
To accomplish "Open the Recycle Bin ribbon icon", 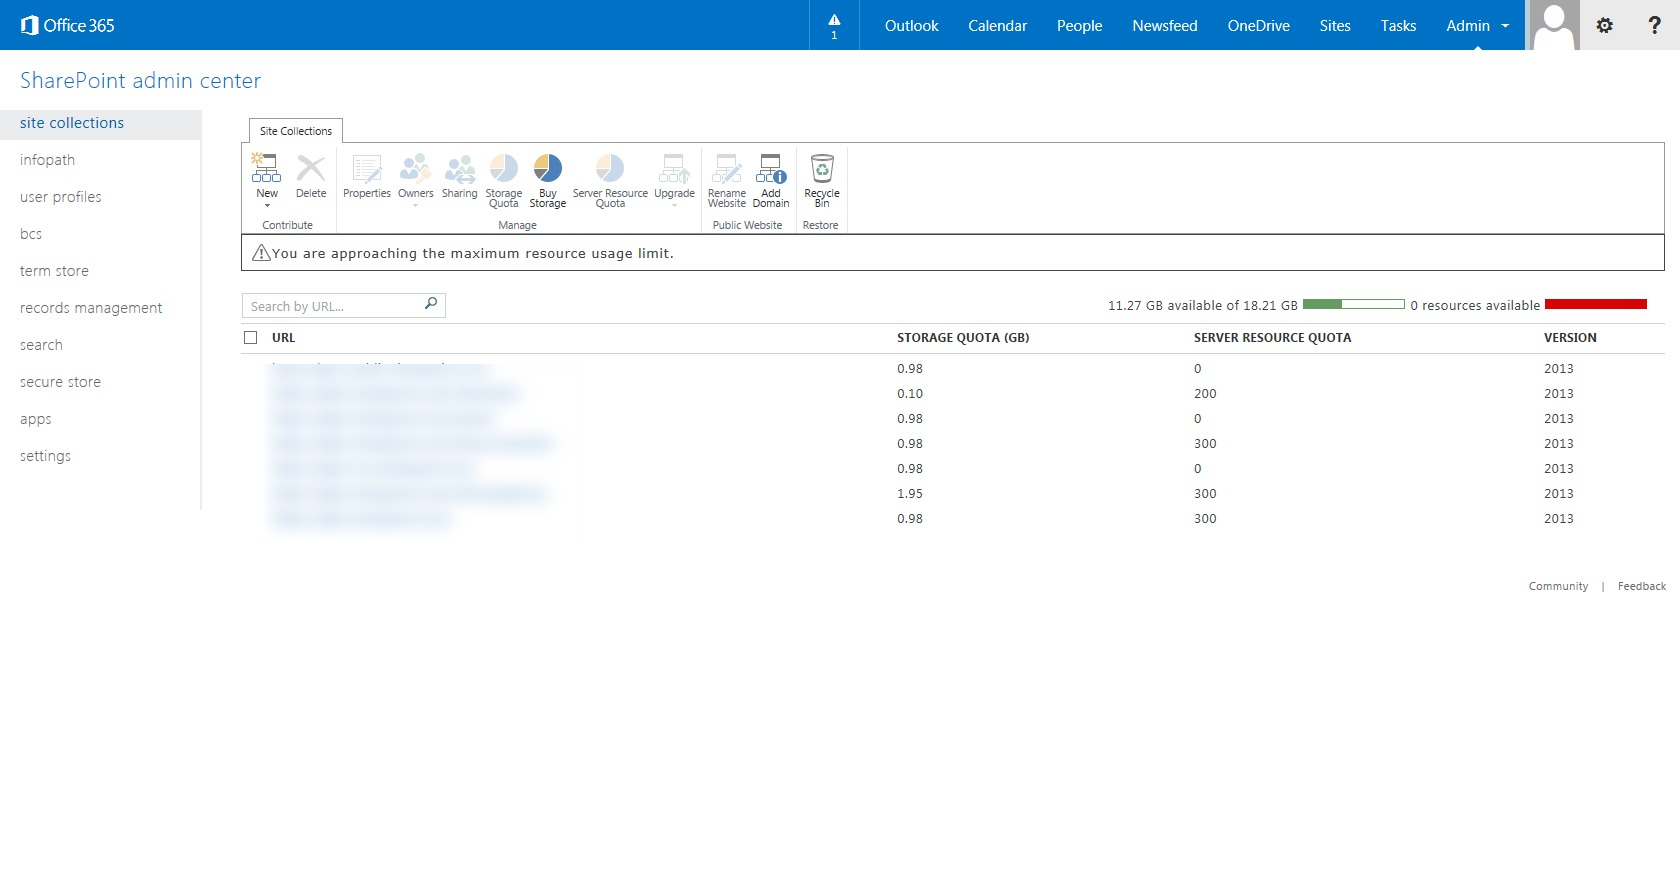I will pyautogui.click(x=822, y=168).
